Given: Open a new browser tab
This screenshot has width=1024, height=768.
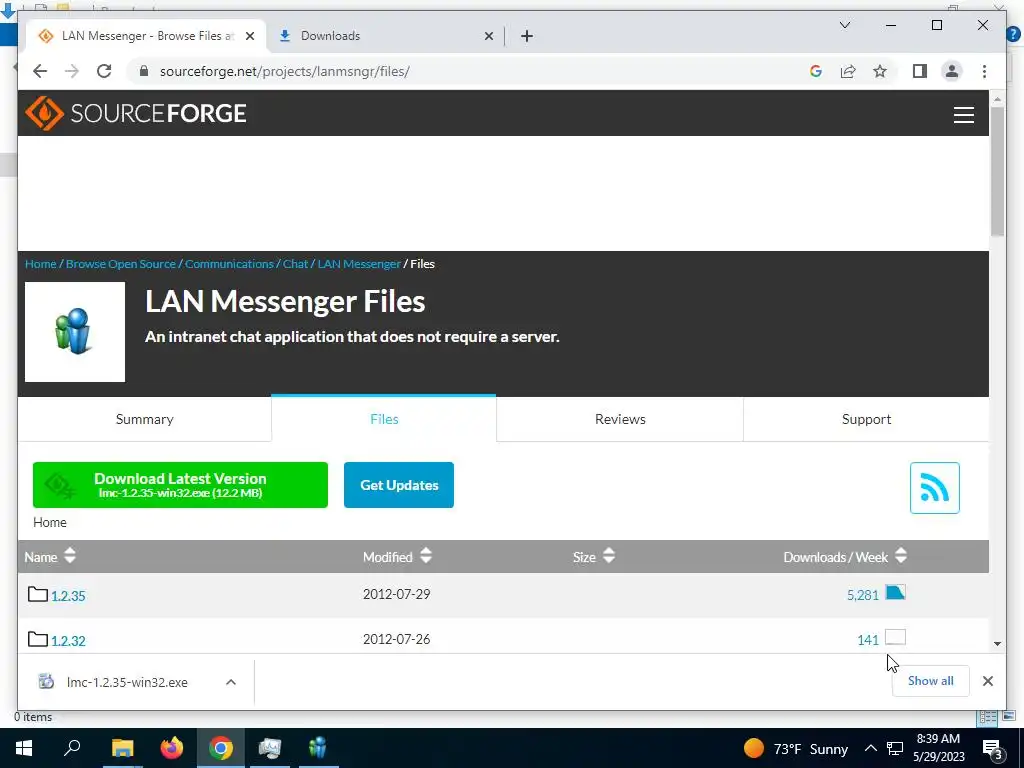Looking at the screenshot, I should (527, 36).
